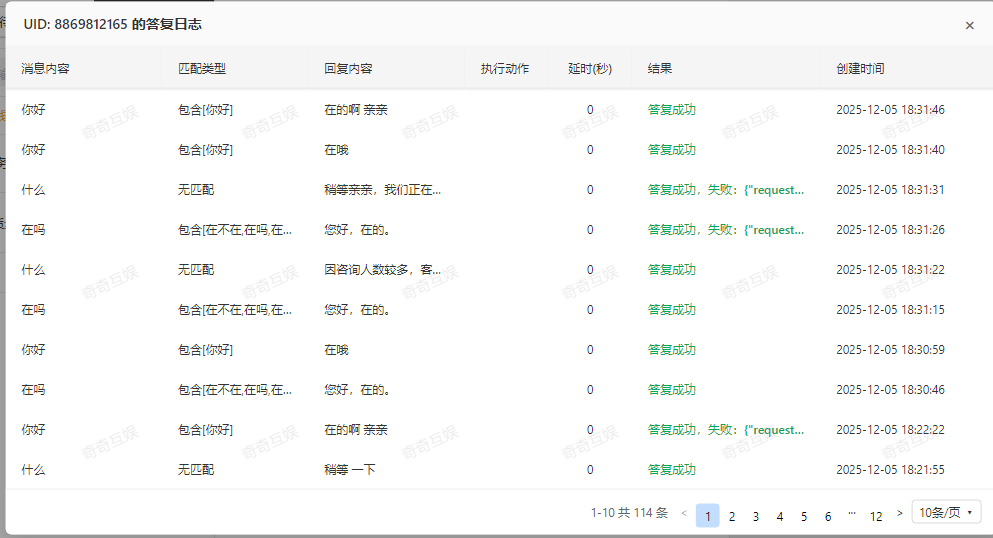Go to page 2
The width and height of the screenshot is (993, 538).
732,516
